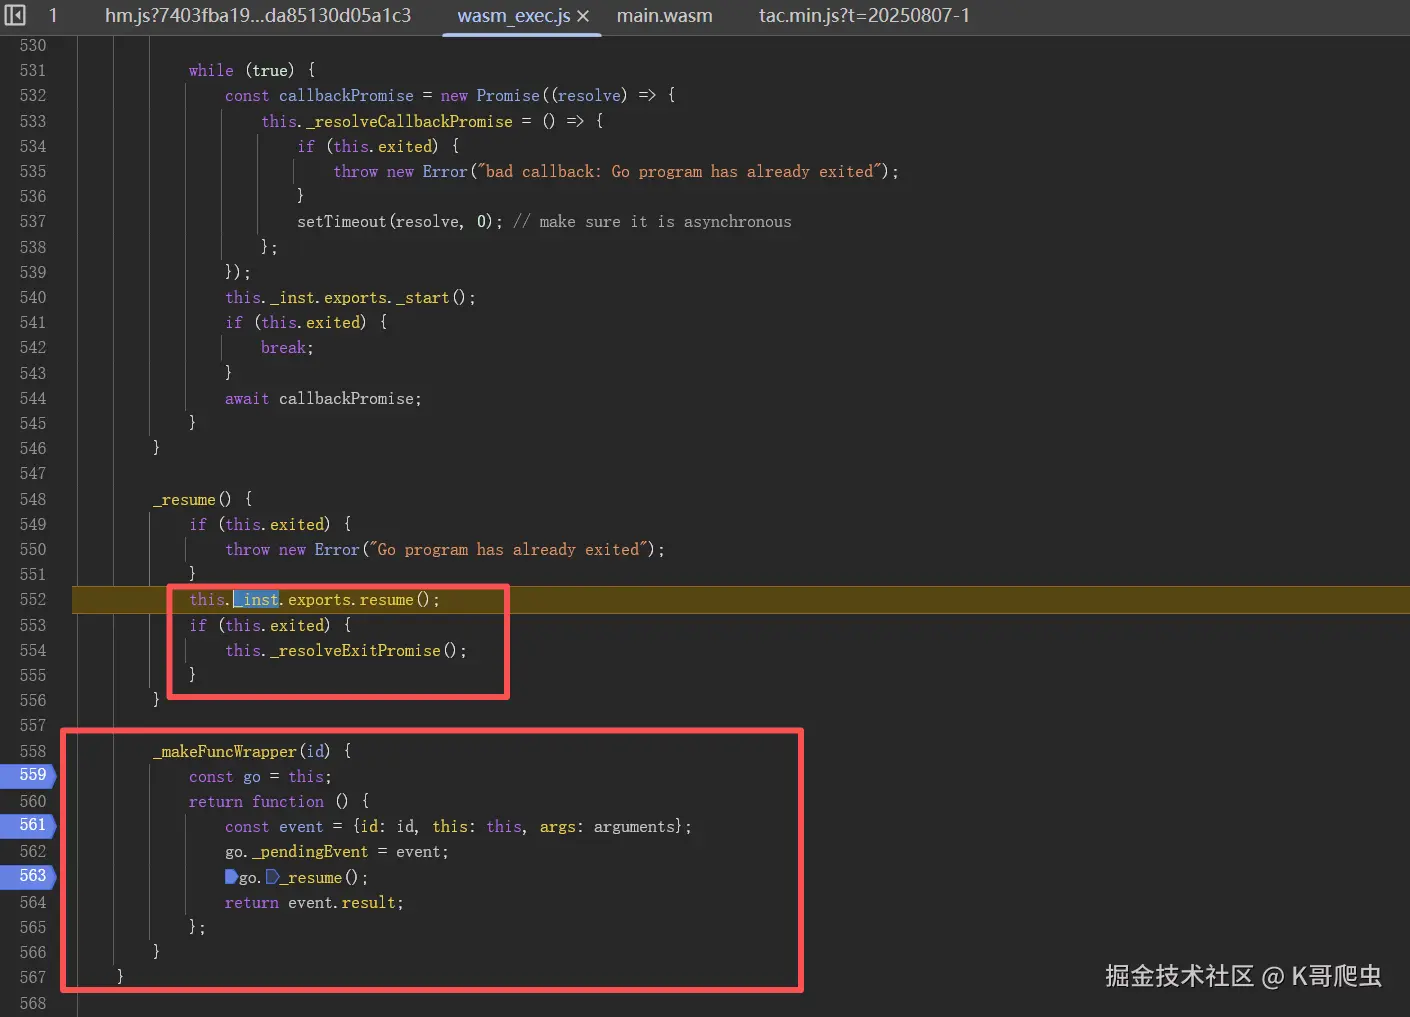
Task: Click the inline breakpoint marker before go.
Action: pos(231,877)
